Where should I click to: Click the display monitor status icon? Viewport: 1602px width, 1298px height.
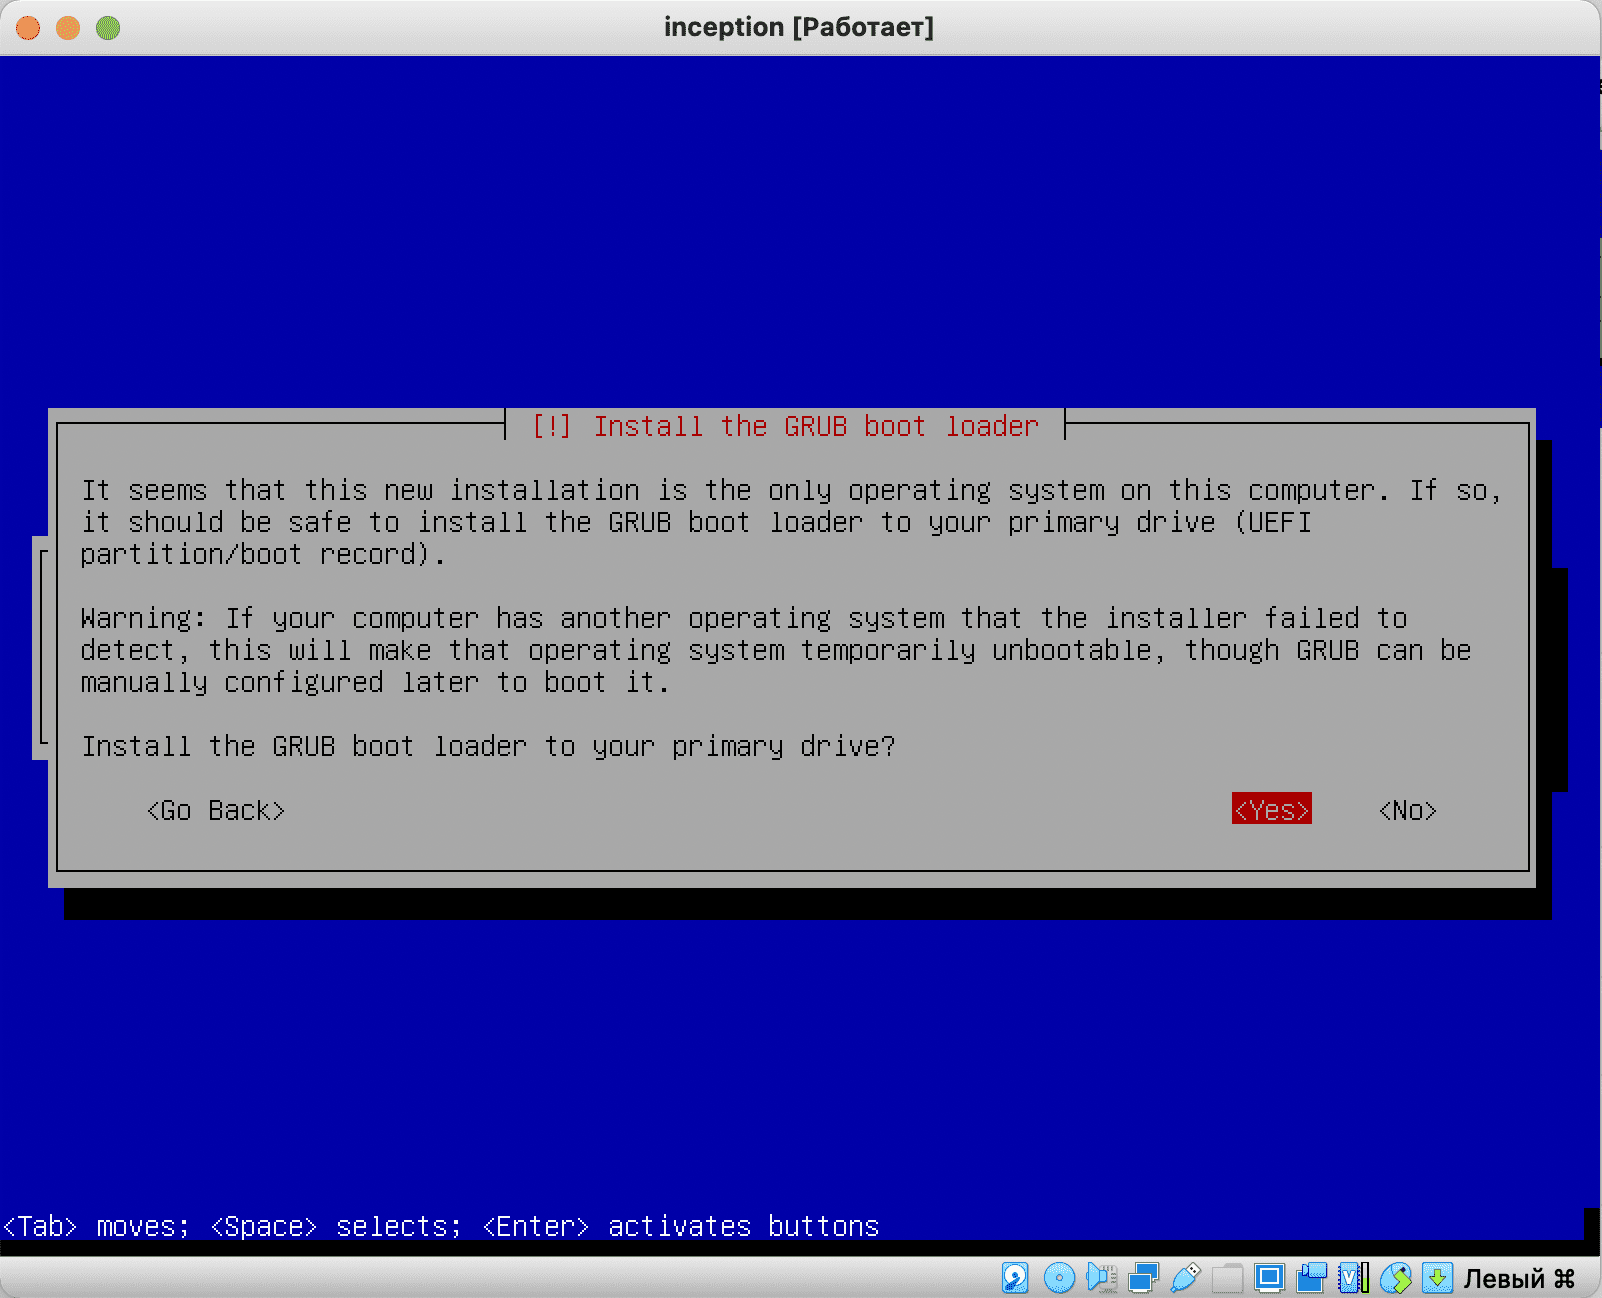pyautogui.click(x=1270, y=1277)
